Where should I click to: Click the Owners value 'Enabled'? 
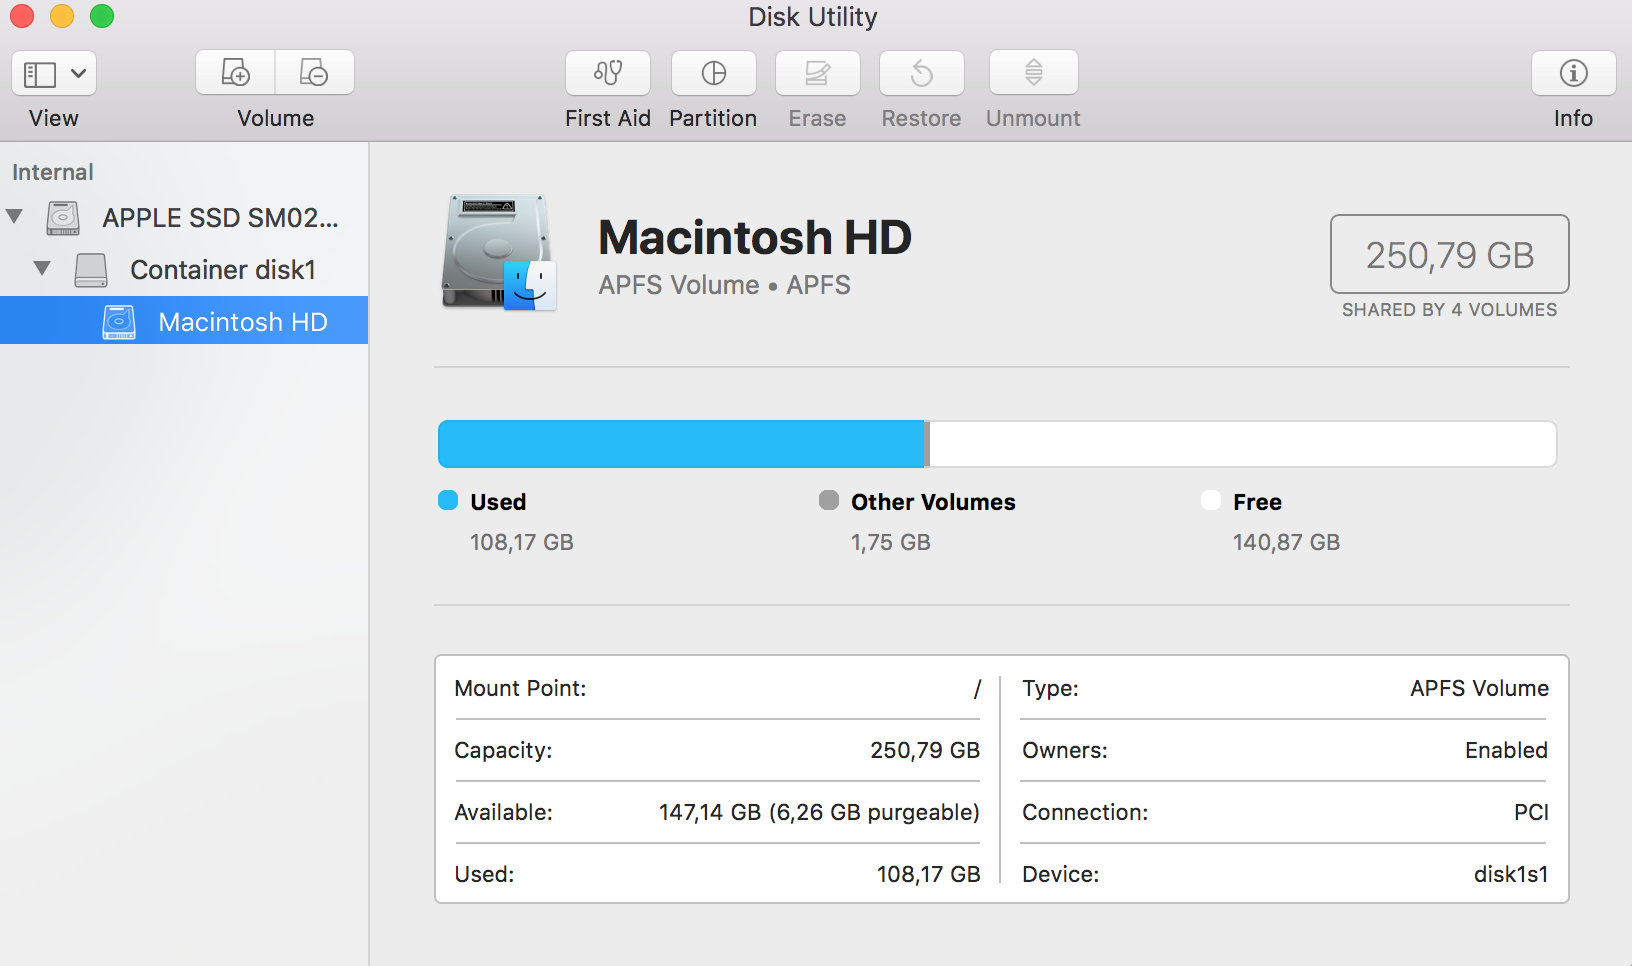1507,750
